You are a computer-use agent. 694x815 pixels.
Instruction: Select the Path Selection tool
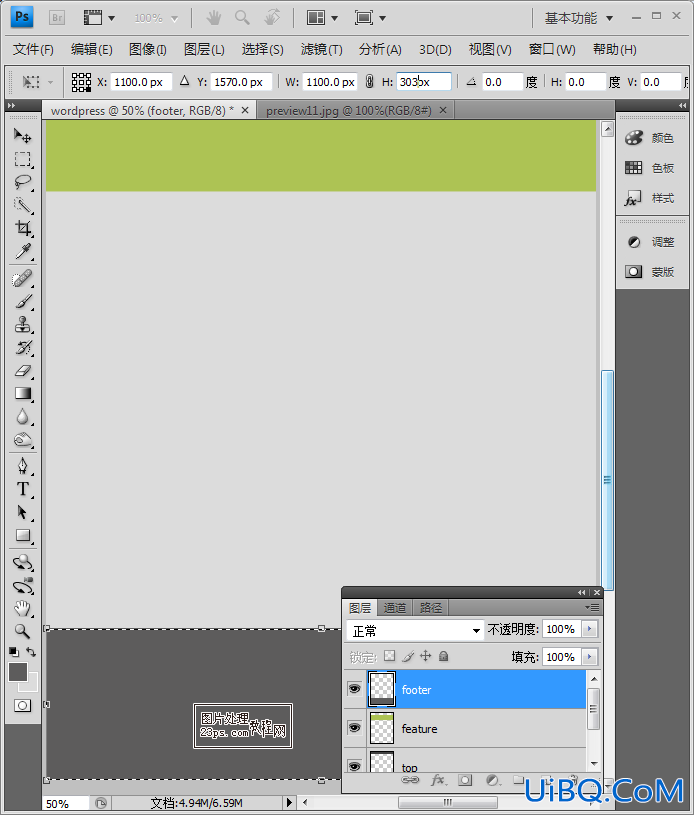tap(22, 512)
